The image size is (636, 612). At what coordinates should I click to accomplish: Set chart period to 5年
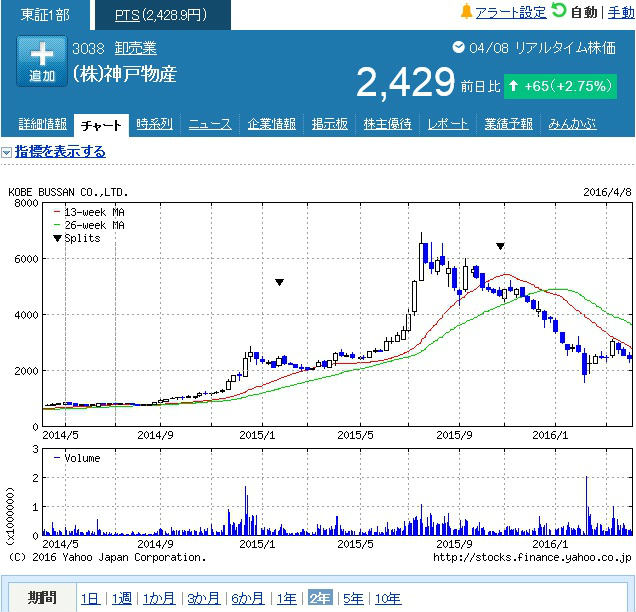point(353,598)
